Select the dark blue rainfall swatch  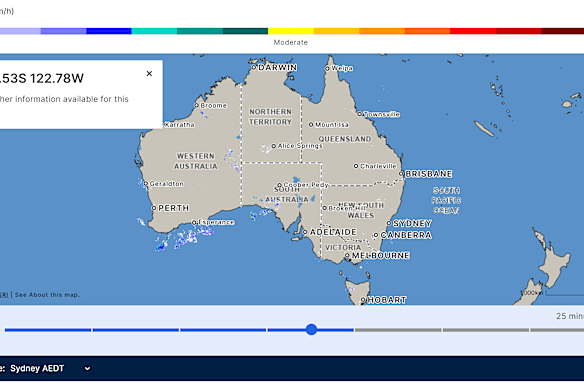[x=109, y=31]
